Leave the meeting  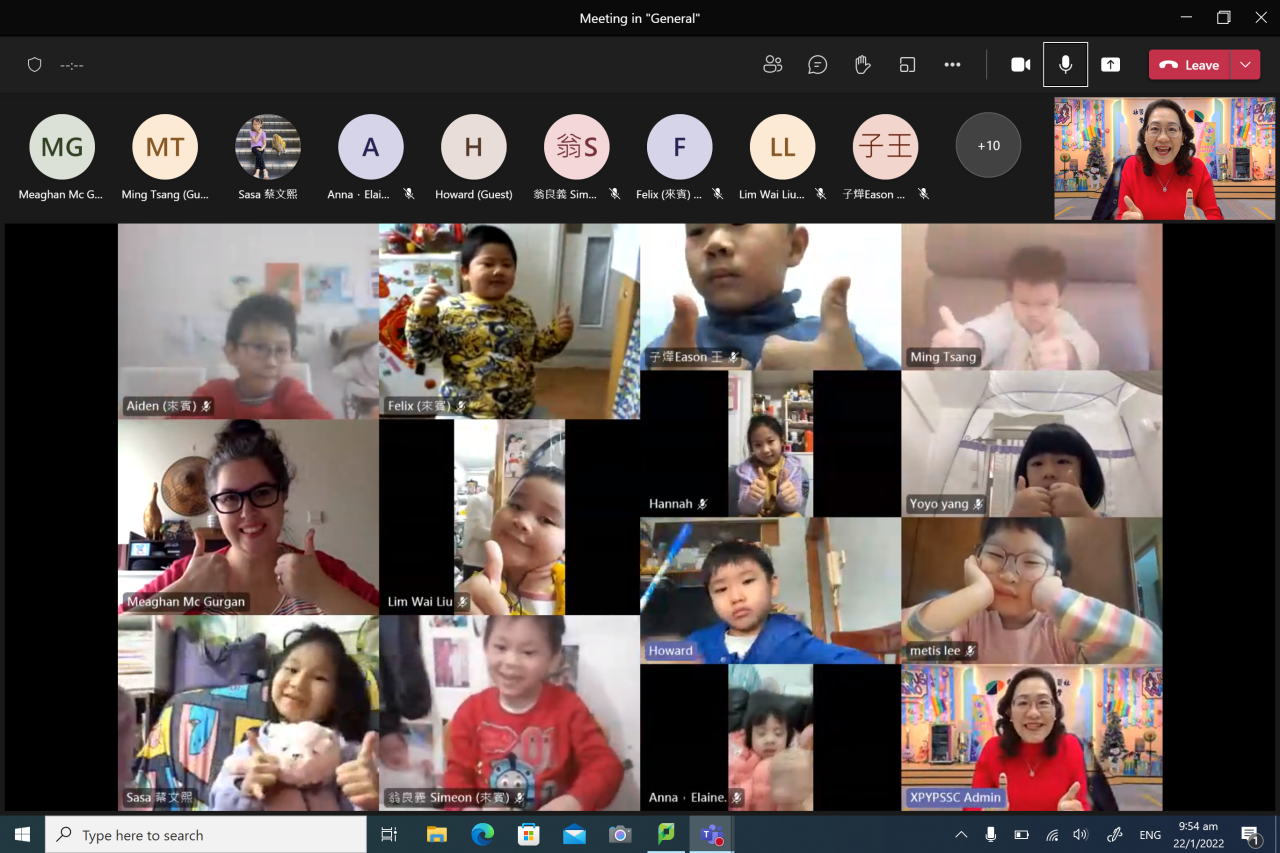click(x=1189, y=65)
